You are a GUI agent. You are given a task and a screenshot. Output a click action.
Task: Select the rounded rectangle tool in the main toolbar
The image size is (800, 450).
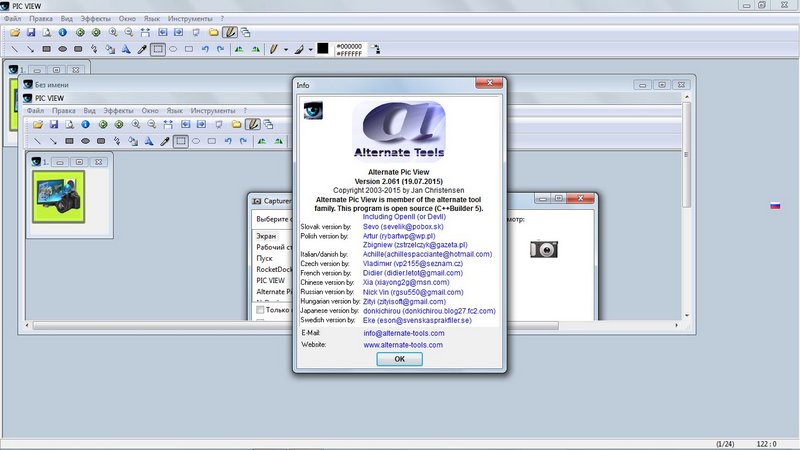78,49
